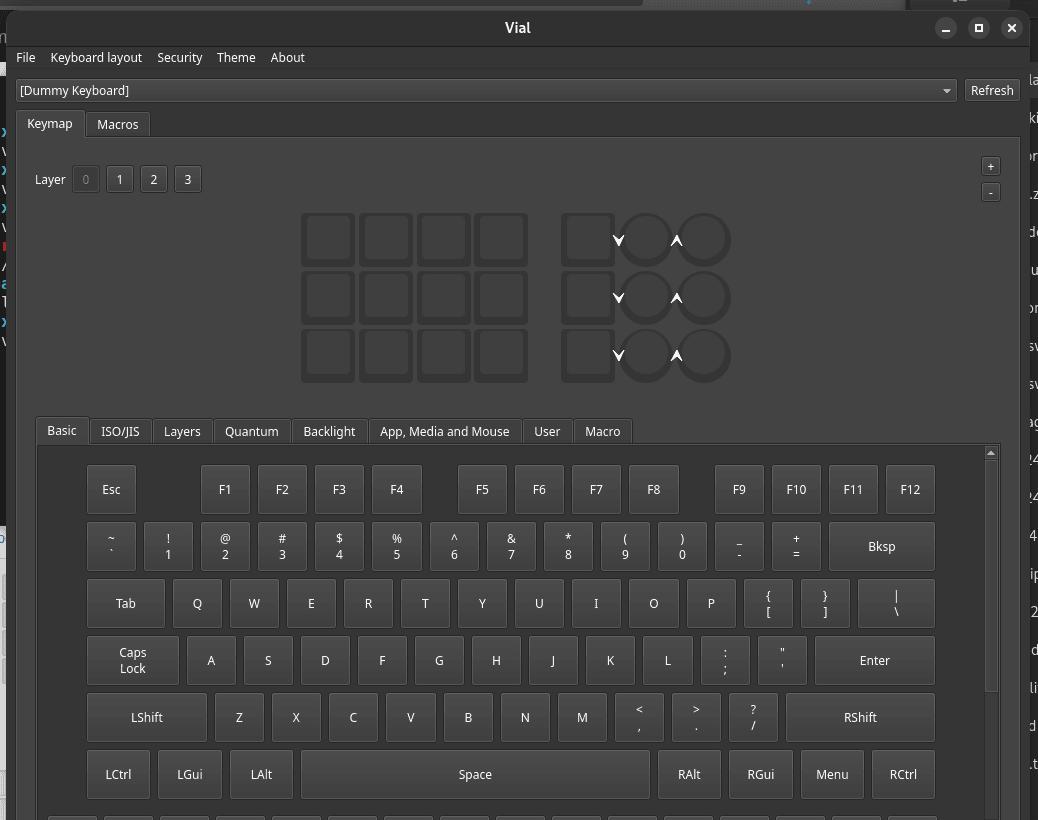Select the top-left blank key in keymap
The width and height of the screenshot is (1038, 820).
[x=328, y=240]
